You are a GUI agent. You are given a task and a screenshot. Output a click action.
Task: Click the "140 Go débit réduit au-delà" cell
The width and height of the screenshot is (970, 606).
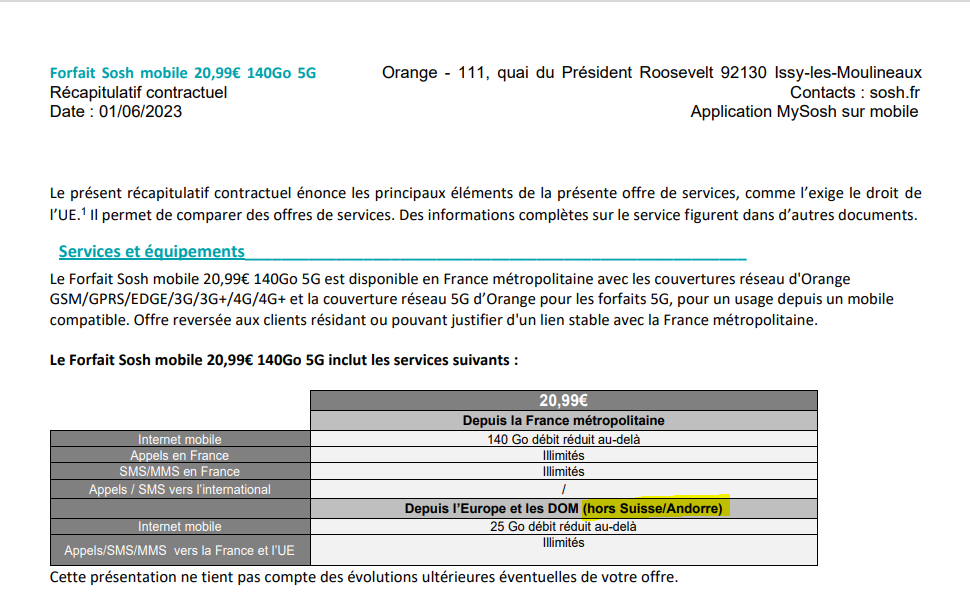[564, 439]
